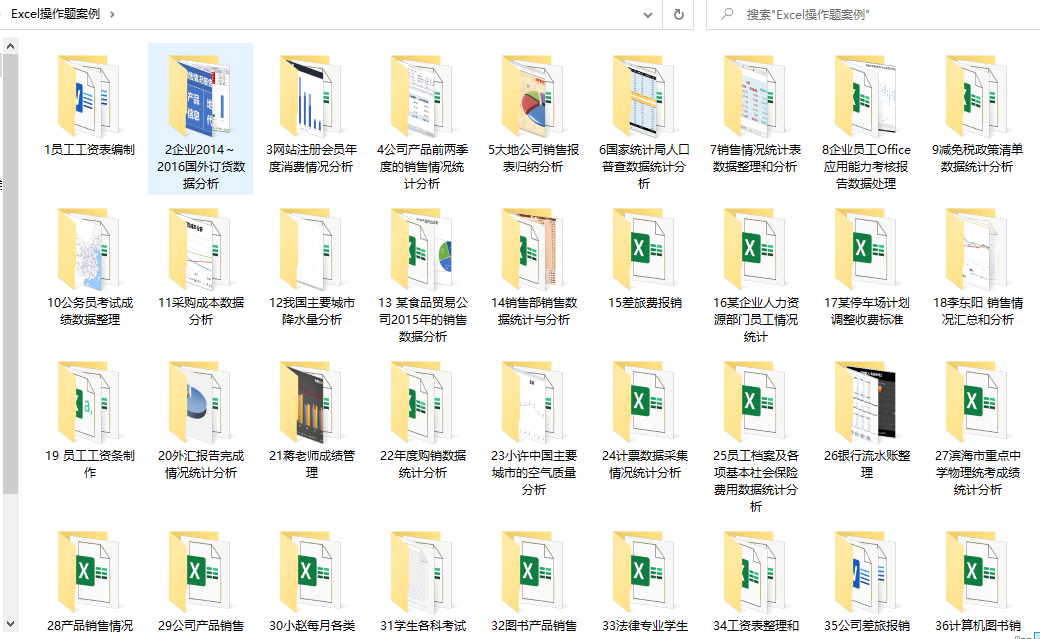The image size is (1040, 639).
Task: Open folder 29公司产品销售
Action: 200,581
